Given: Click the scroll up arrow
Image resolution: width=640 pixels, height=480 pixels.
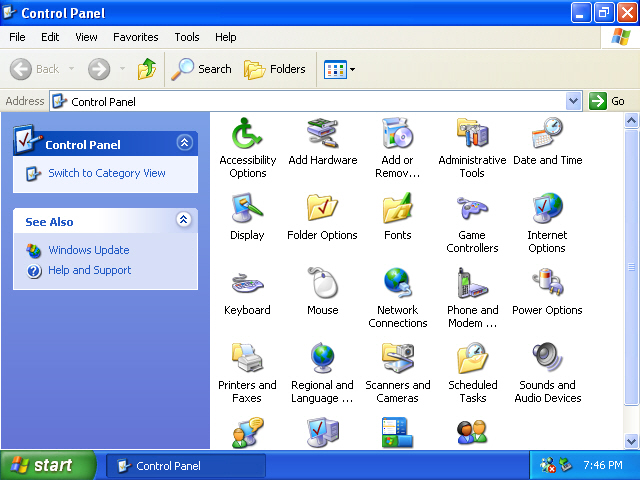Looking at the screenshot, I should click(631, 120).
